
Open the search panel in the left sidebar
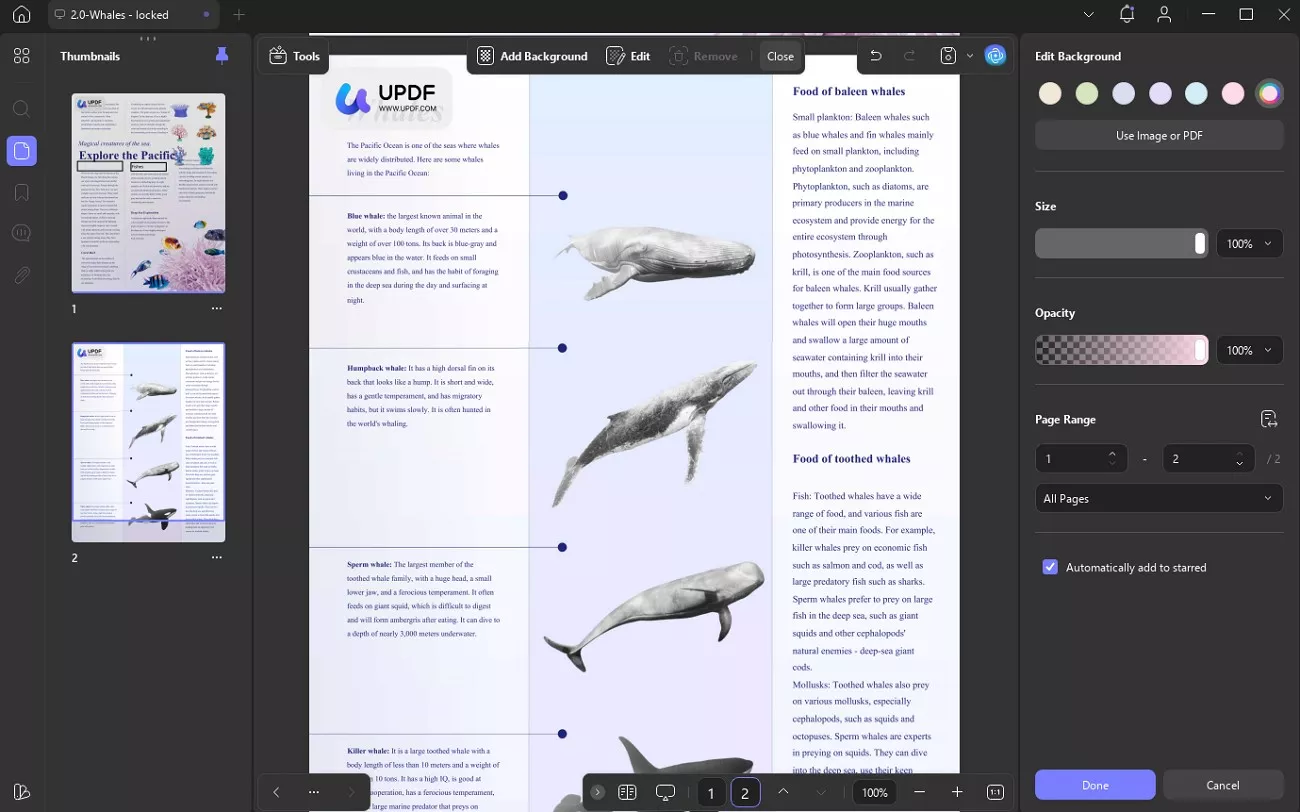(x=22, y=109)
